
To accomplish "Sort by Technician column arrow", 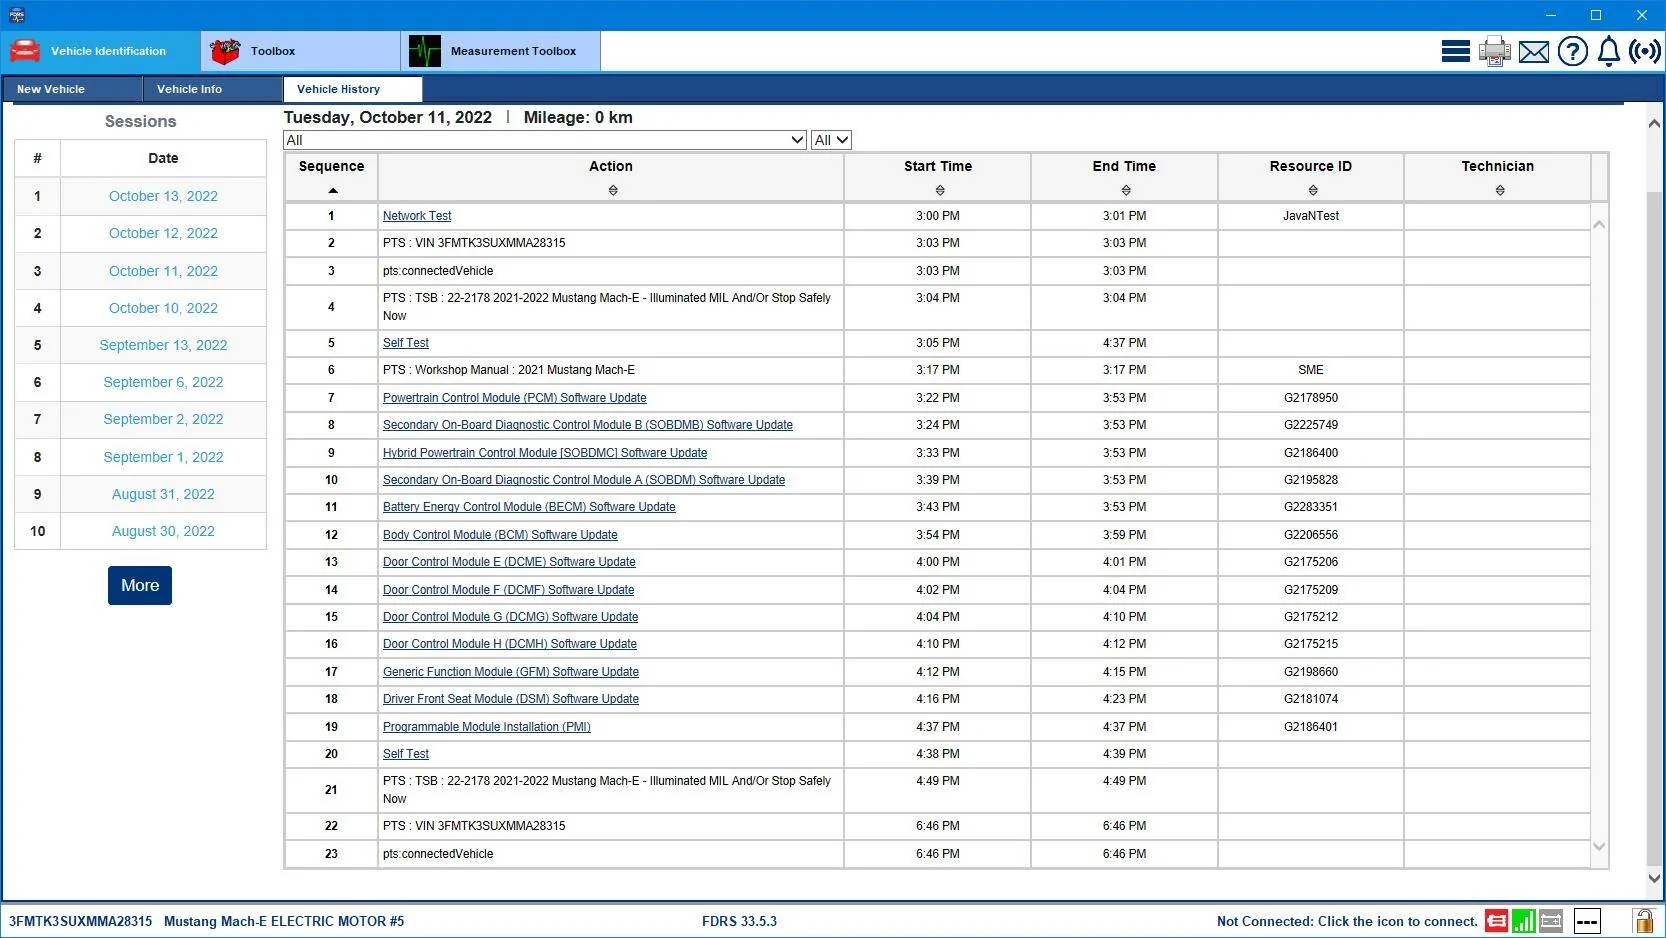I will [1500, 190].
